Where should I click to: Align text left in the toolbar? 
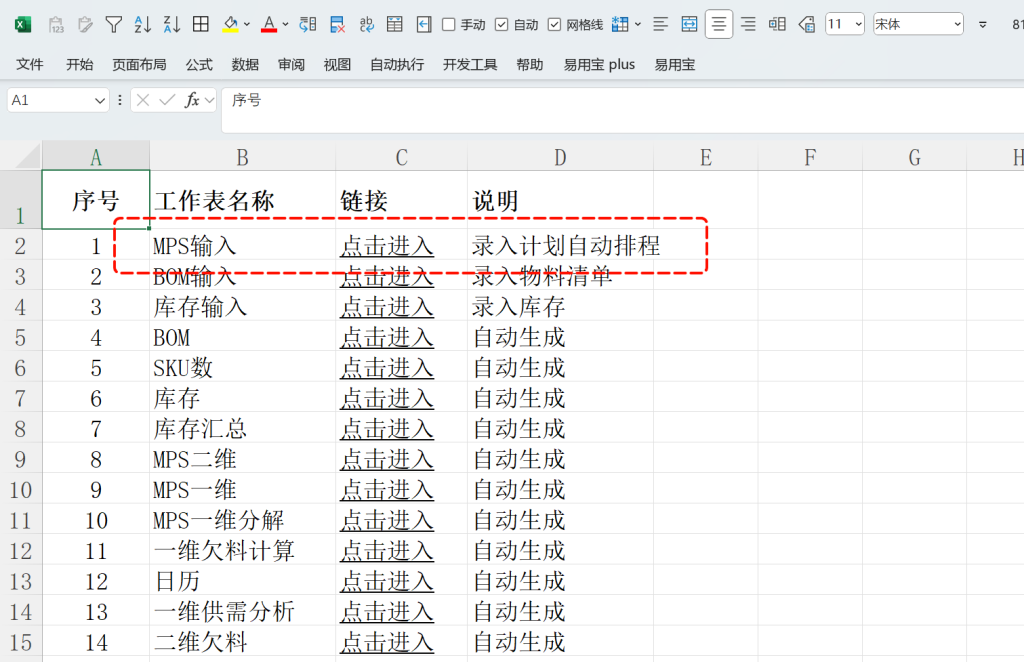click(660, 25)
